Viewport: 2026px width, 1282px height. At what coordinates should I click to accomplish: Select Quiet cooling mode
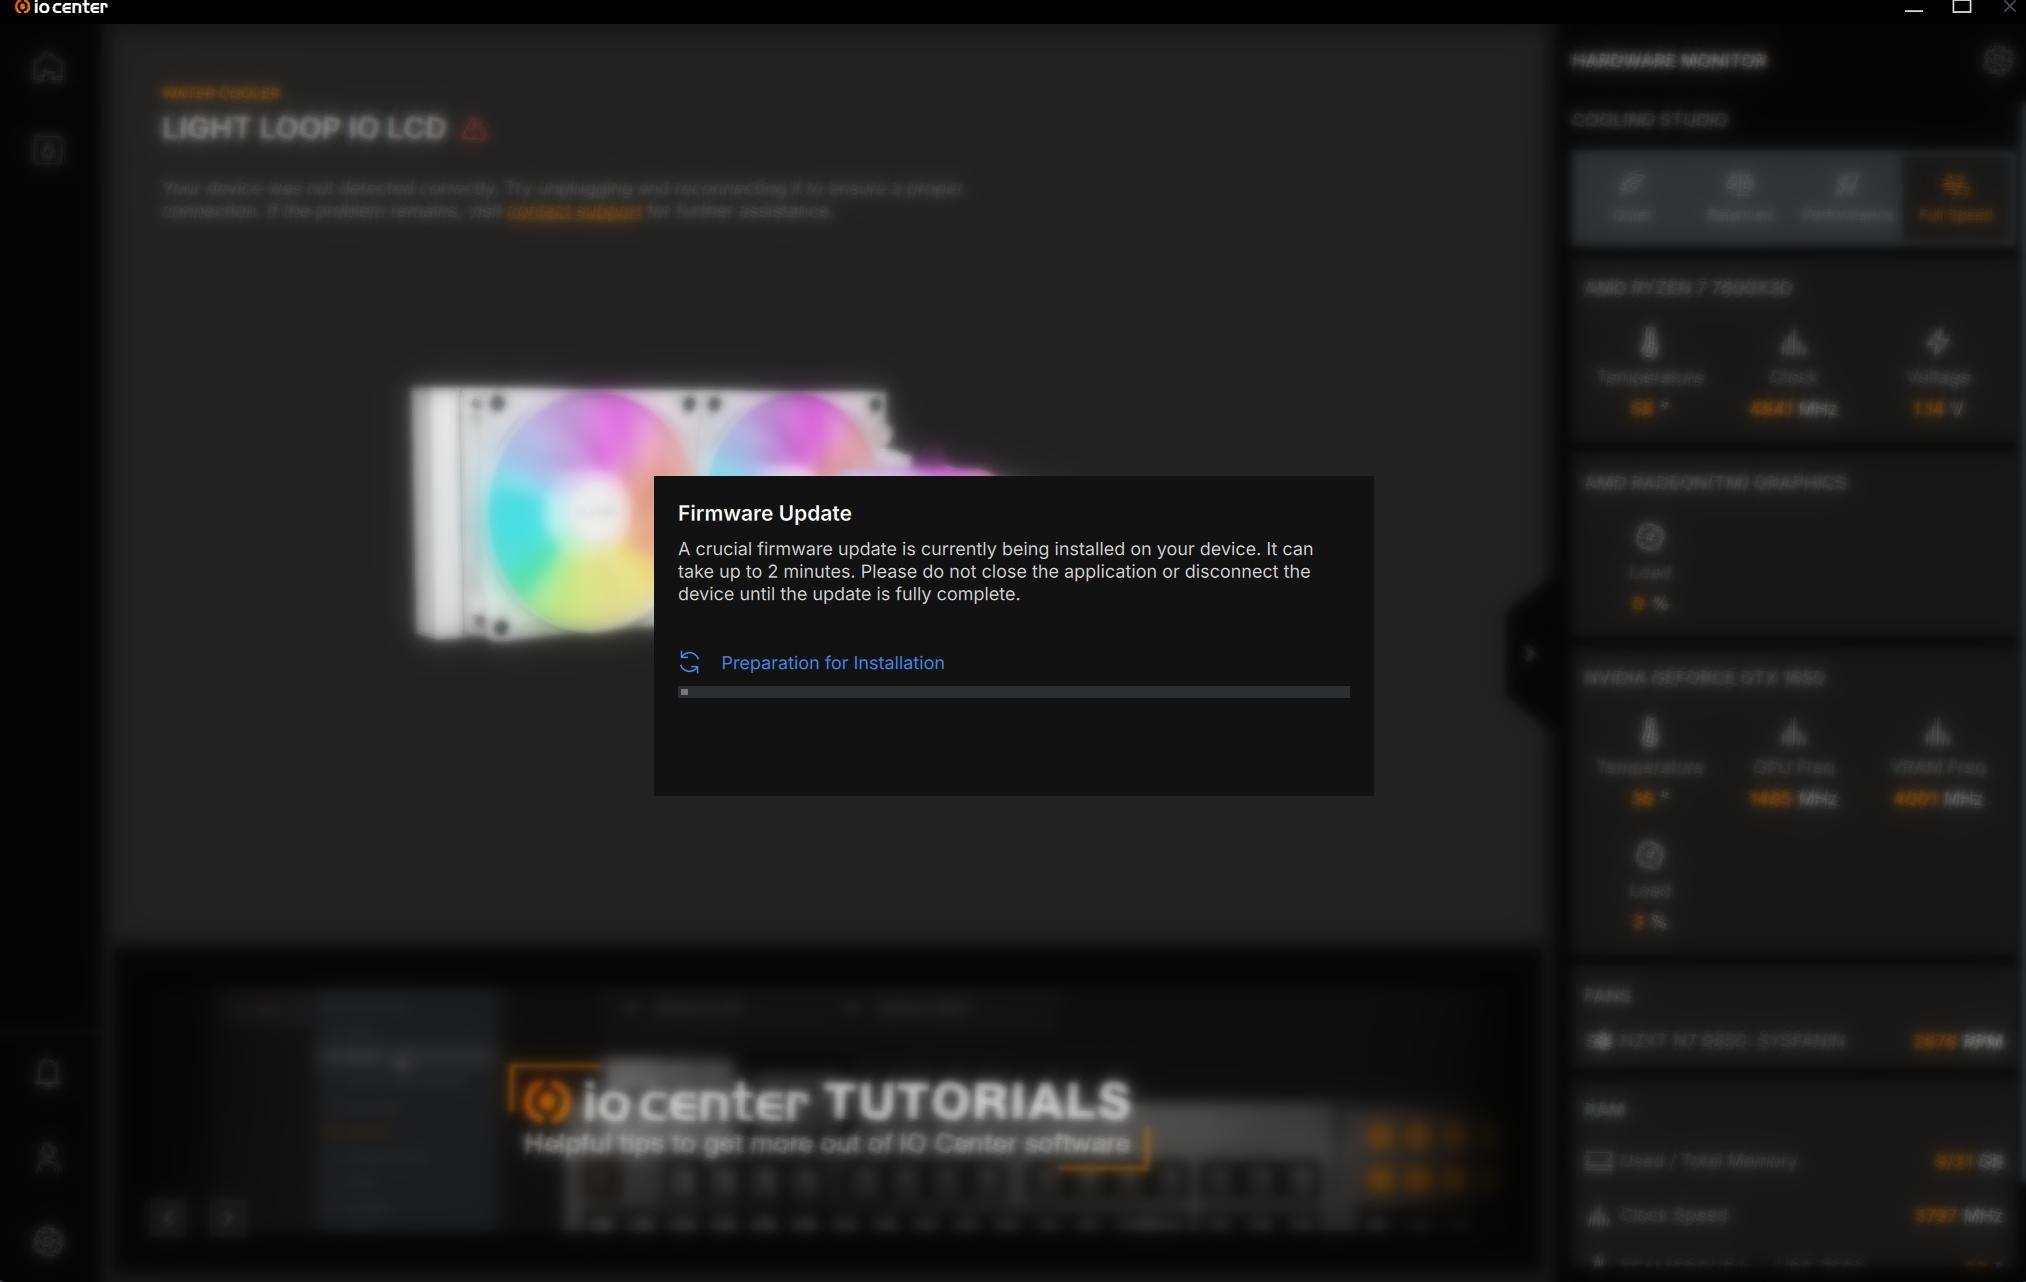tap(1630, 197)
